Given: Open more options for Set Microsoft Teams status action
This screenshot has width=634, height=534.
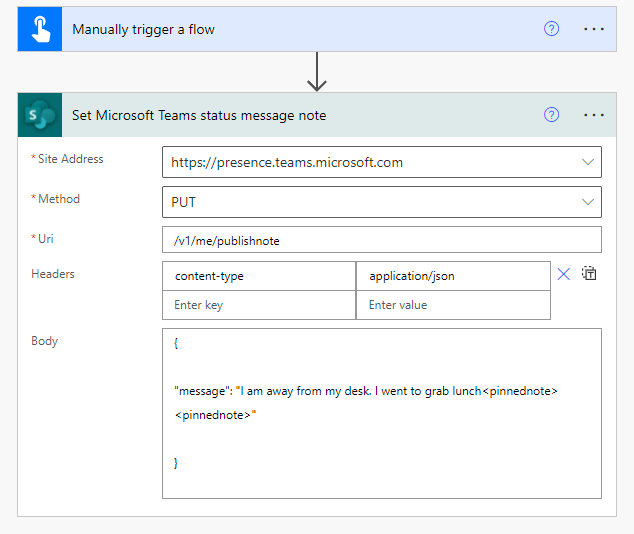Looking at the screenshot, I should pos(594,115).
